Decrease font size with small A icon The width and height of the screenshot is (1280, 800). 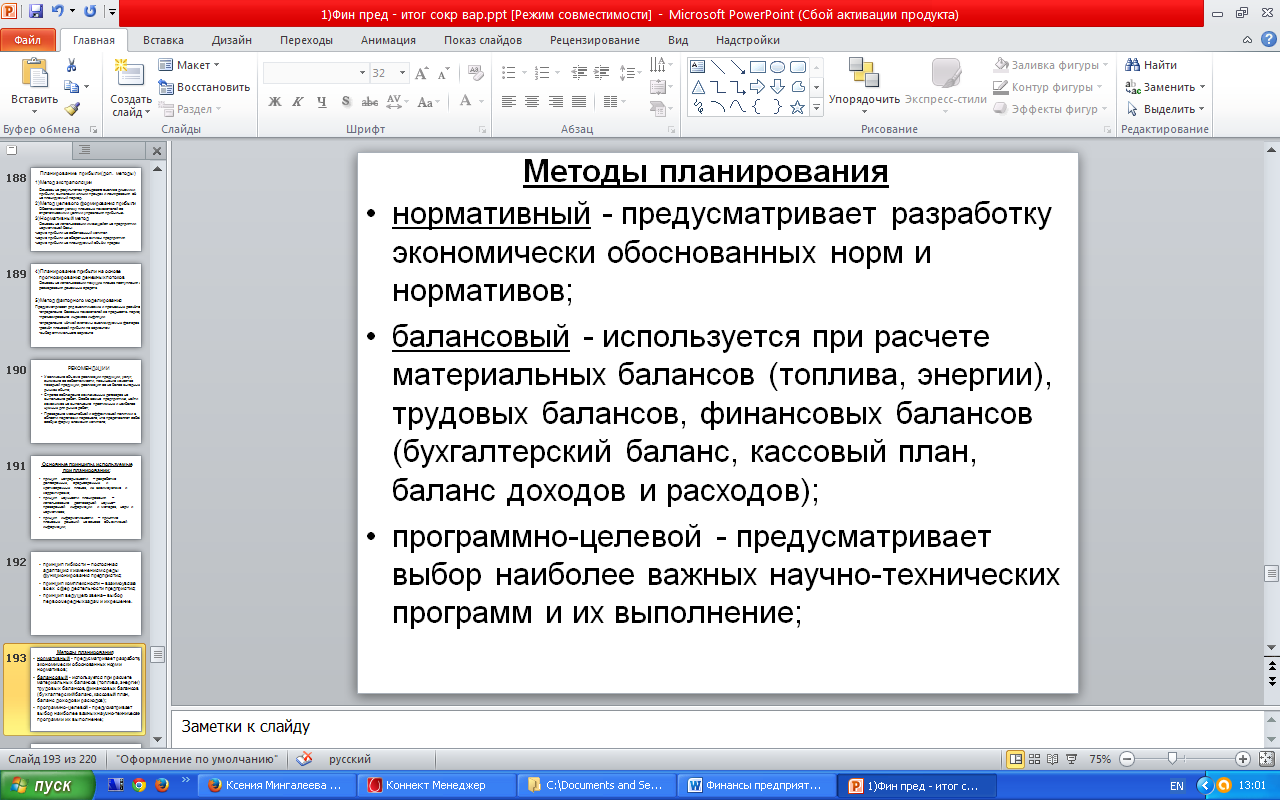tap(442, 73)
